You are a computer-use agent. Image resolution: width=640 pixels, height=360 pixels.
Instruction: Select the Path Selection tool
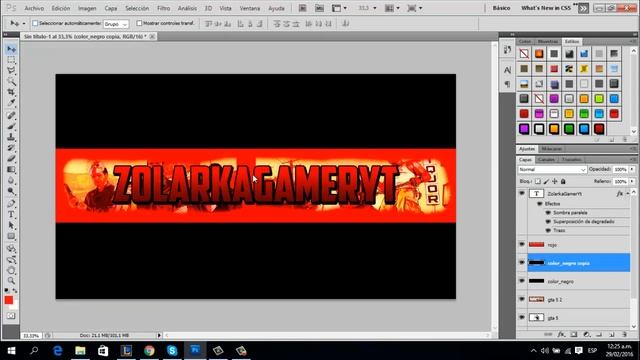[11, 225]
